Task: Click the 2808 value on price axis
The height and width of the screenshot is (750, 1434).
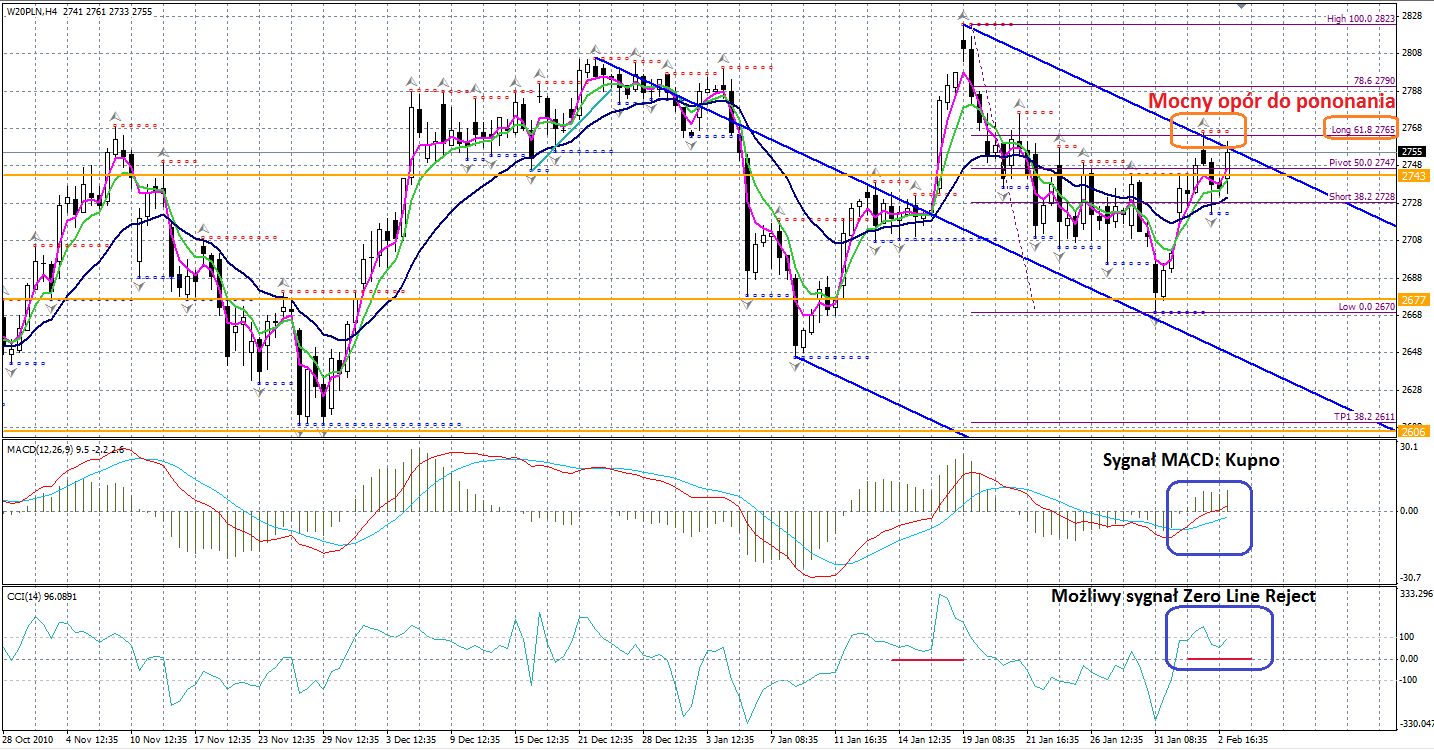Action: 1412,53
